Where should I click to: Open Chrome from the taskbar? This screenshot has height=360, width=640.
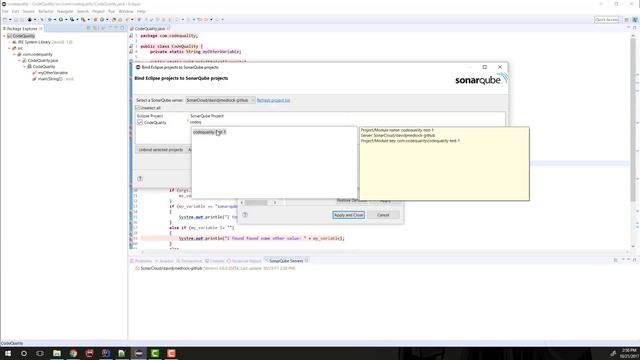[x=73, y=353]
